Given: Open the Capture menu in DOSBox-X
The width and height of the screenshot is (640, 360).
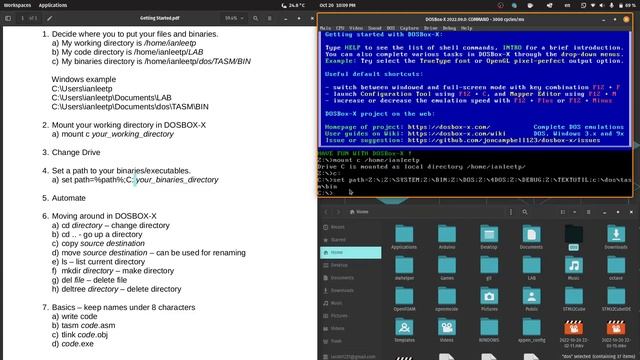Looking at the screenshot, I should pos(409,28).
